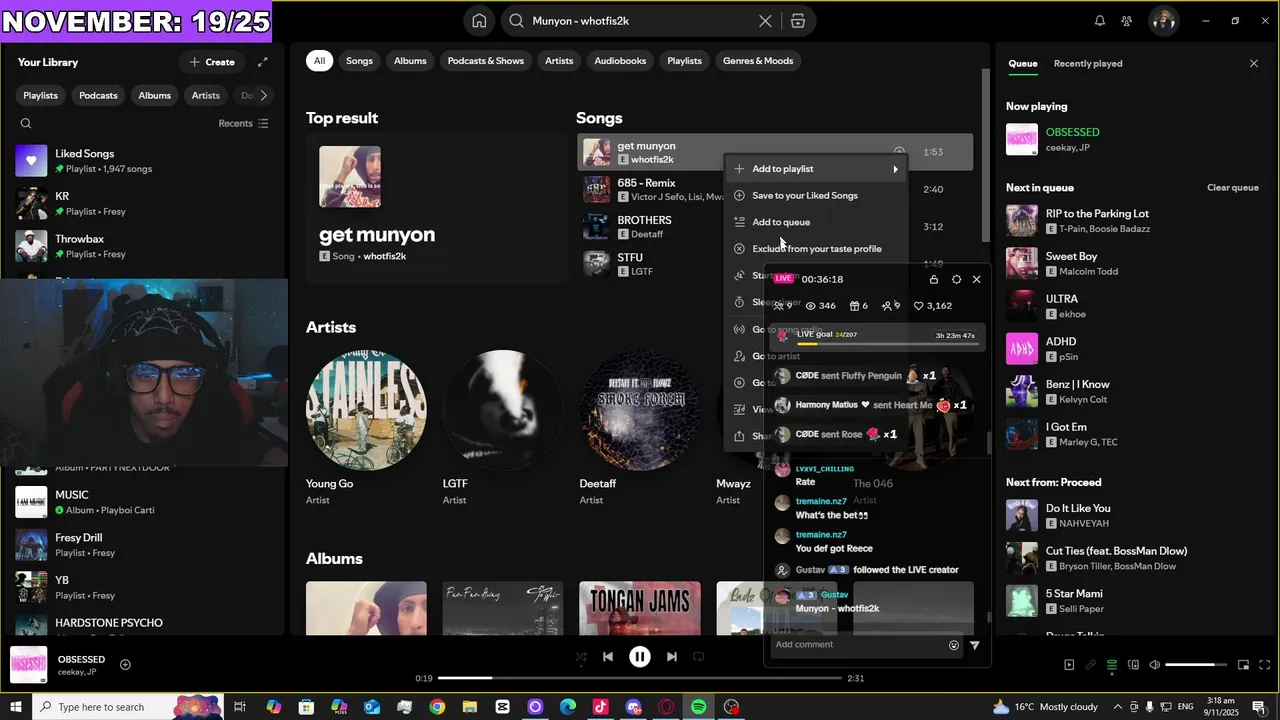Viewport: 1280px width, 720px height.
Task: Toggle the added checkmark on get munyon row
Action: (899, 152)
